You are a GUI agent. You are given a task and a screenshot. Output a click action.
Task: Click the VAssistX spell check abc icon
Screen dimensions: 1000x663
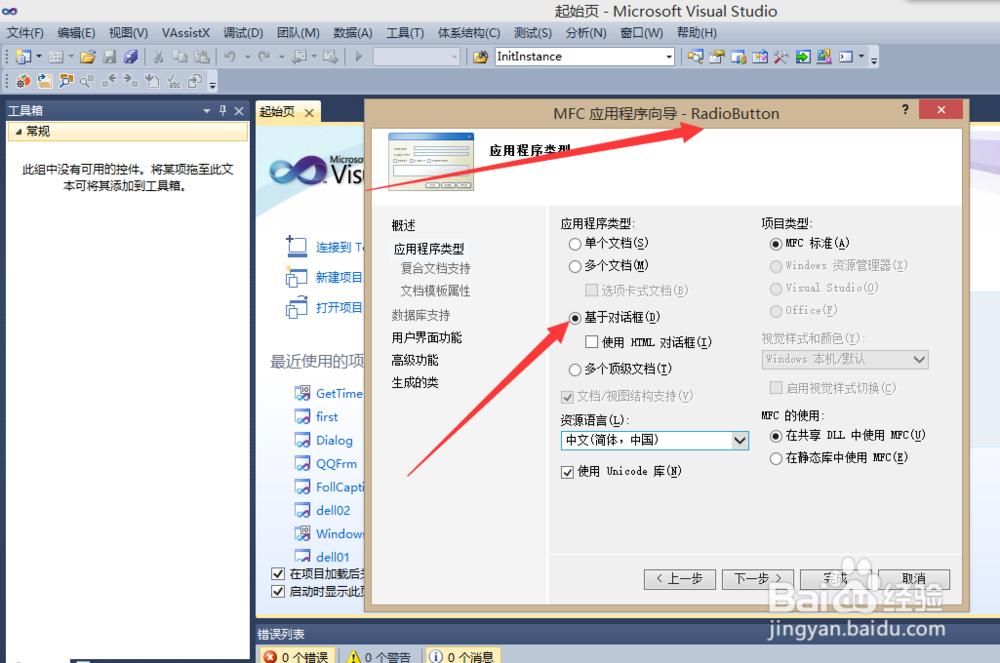coord(173,81)
